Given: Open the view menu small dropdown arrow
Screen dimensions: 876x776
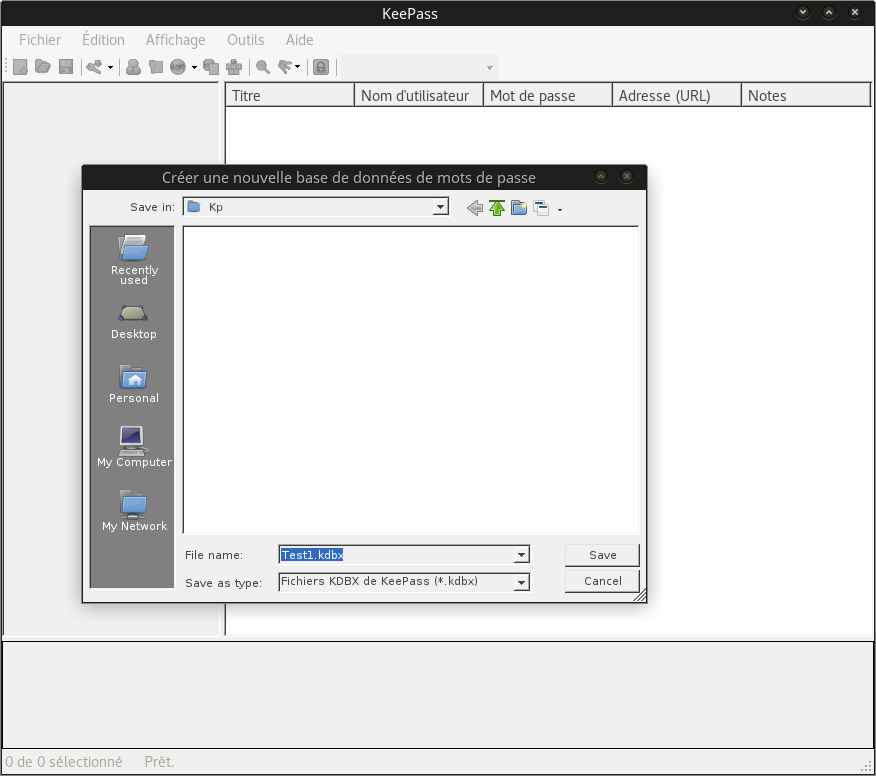Looking at the screenshot, I should coord(560,210).
